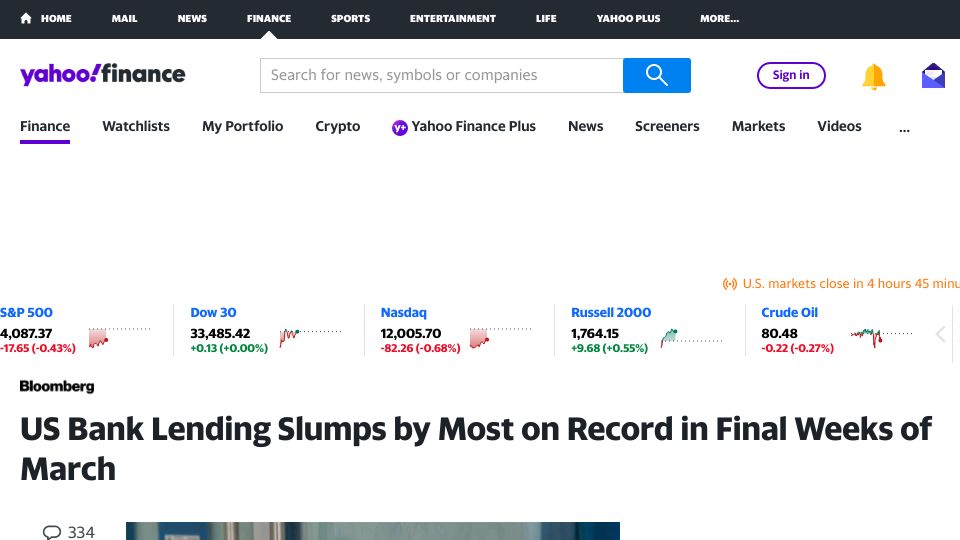Click the Home house icon in top bar
This screenshot has width=960, height=540.
pyautogui.click(x=26, y=18)
